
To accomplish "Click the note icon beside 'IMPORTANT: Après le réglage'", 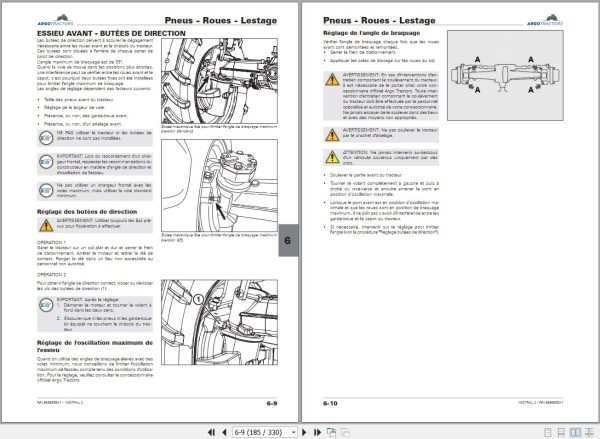I will (46, 305).
